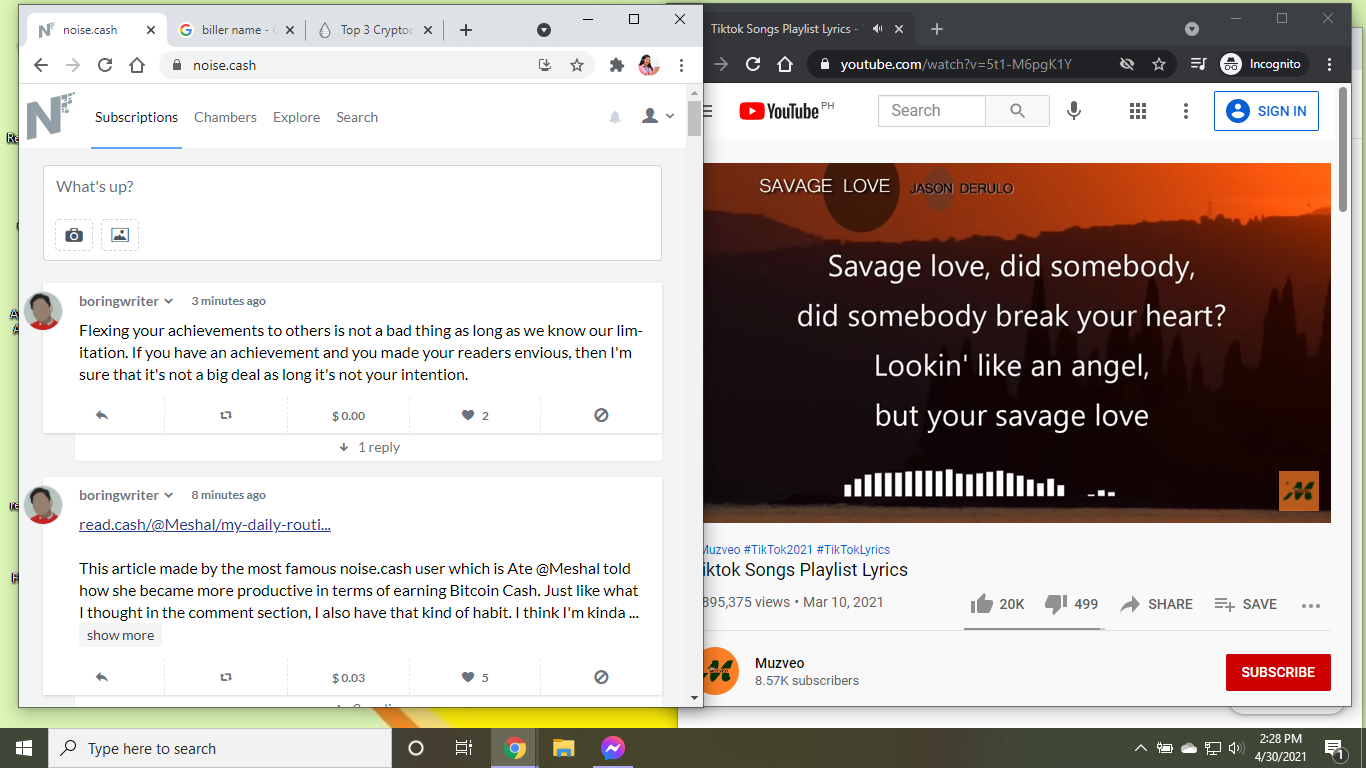Like the 8 minutes ago post
Screen dimensions: 1366x768
click(467, 677)
